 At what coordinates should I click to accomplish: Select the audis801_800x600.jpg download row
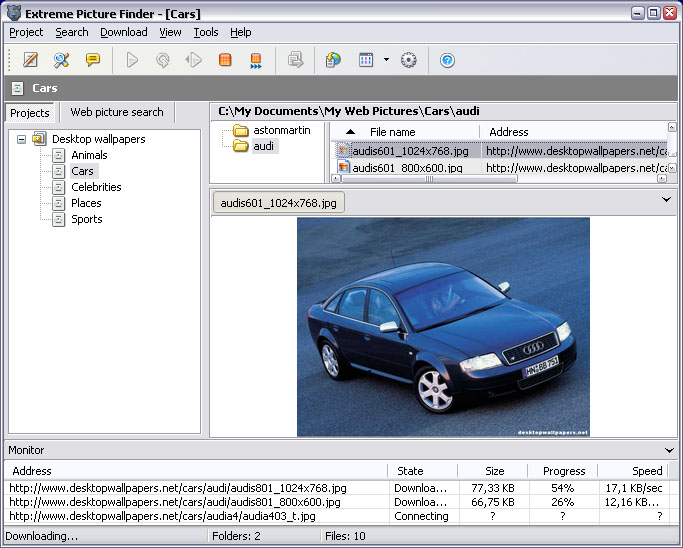341,502
